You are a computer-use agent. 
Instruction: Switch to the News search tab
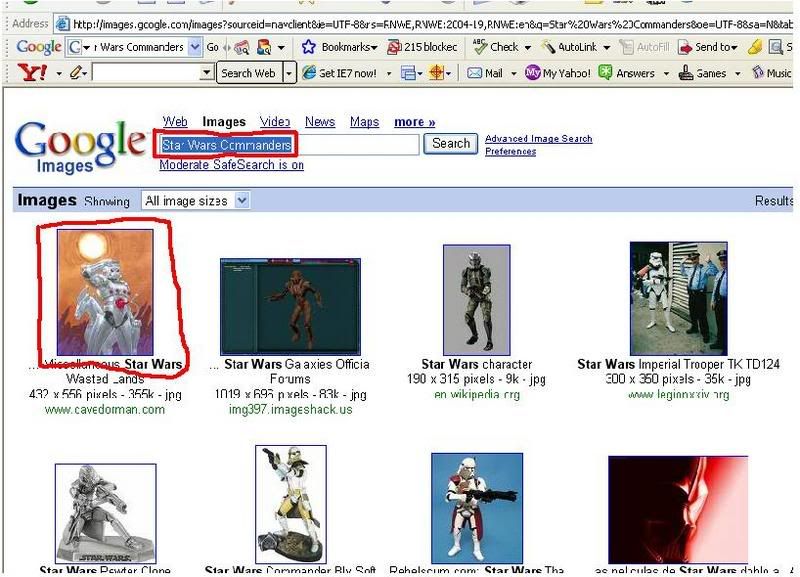click(320, 121)
